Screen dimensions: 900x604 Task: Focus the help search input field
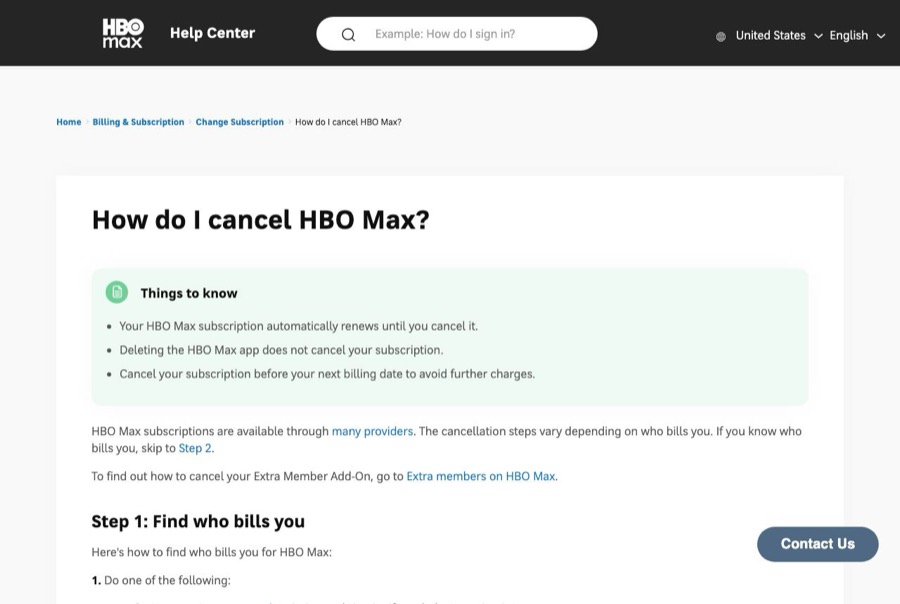click(x=457, y=34)
